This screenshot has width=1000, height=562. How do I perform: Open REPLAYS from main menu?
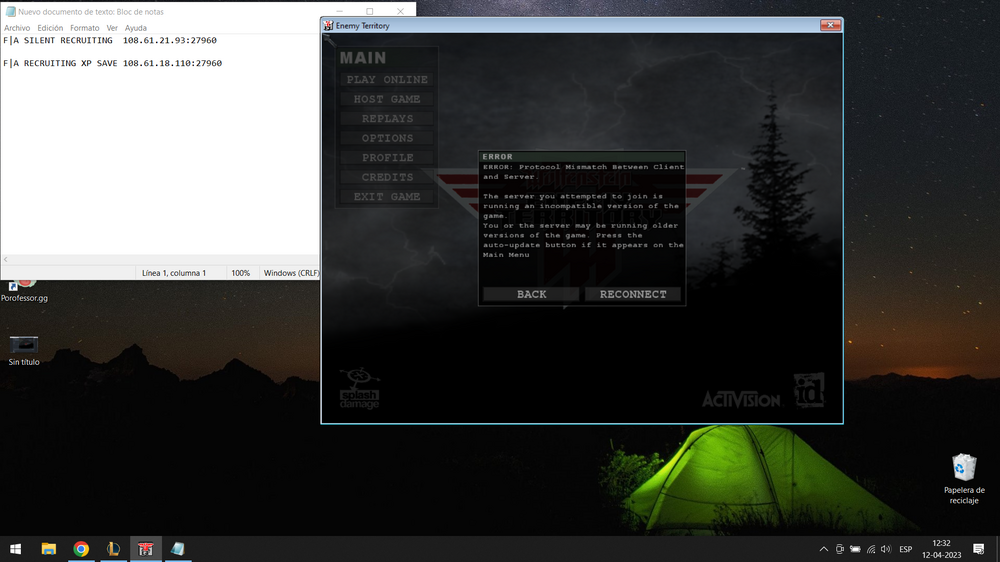point(387,119)
